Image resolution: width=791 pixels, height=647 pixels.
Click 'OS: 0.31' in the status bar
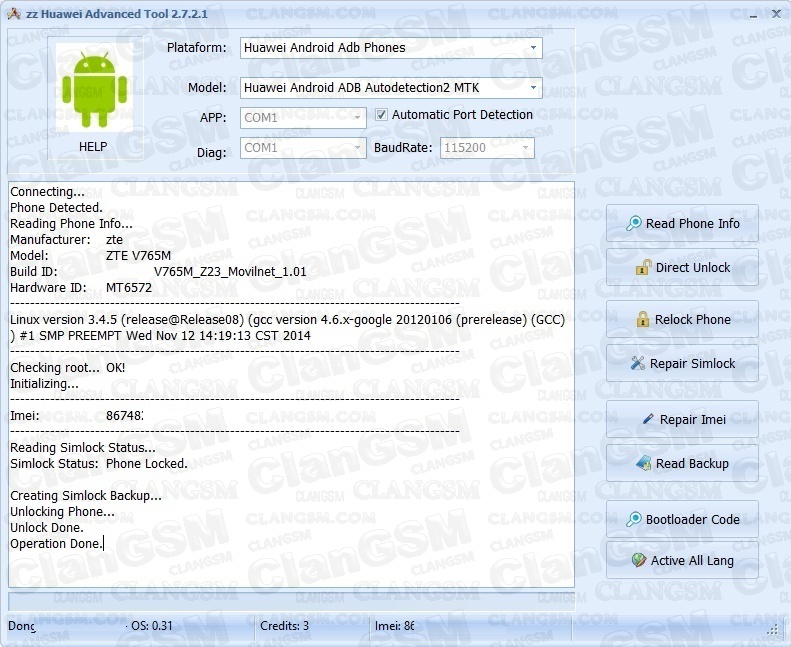(152, 626)
